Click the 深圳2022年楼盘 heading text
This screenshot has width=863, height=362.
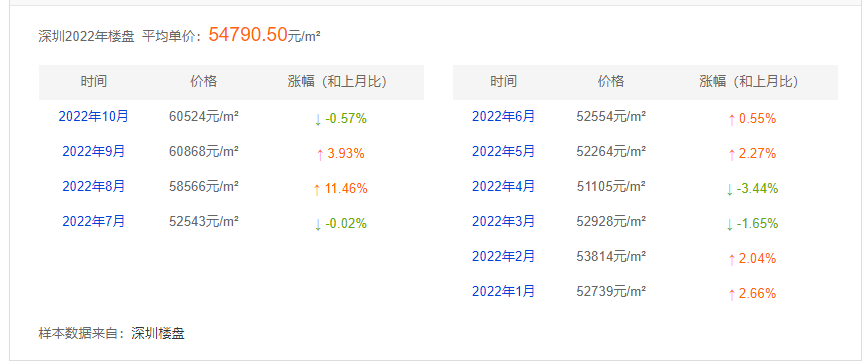click(86, 37)
